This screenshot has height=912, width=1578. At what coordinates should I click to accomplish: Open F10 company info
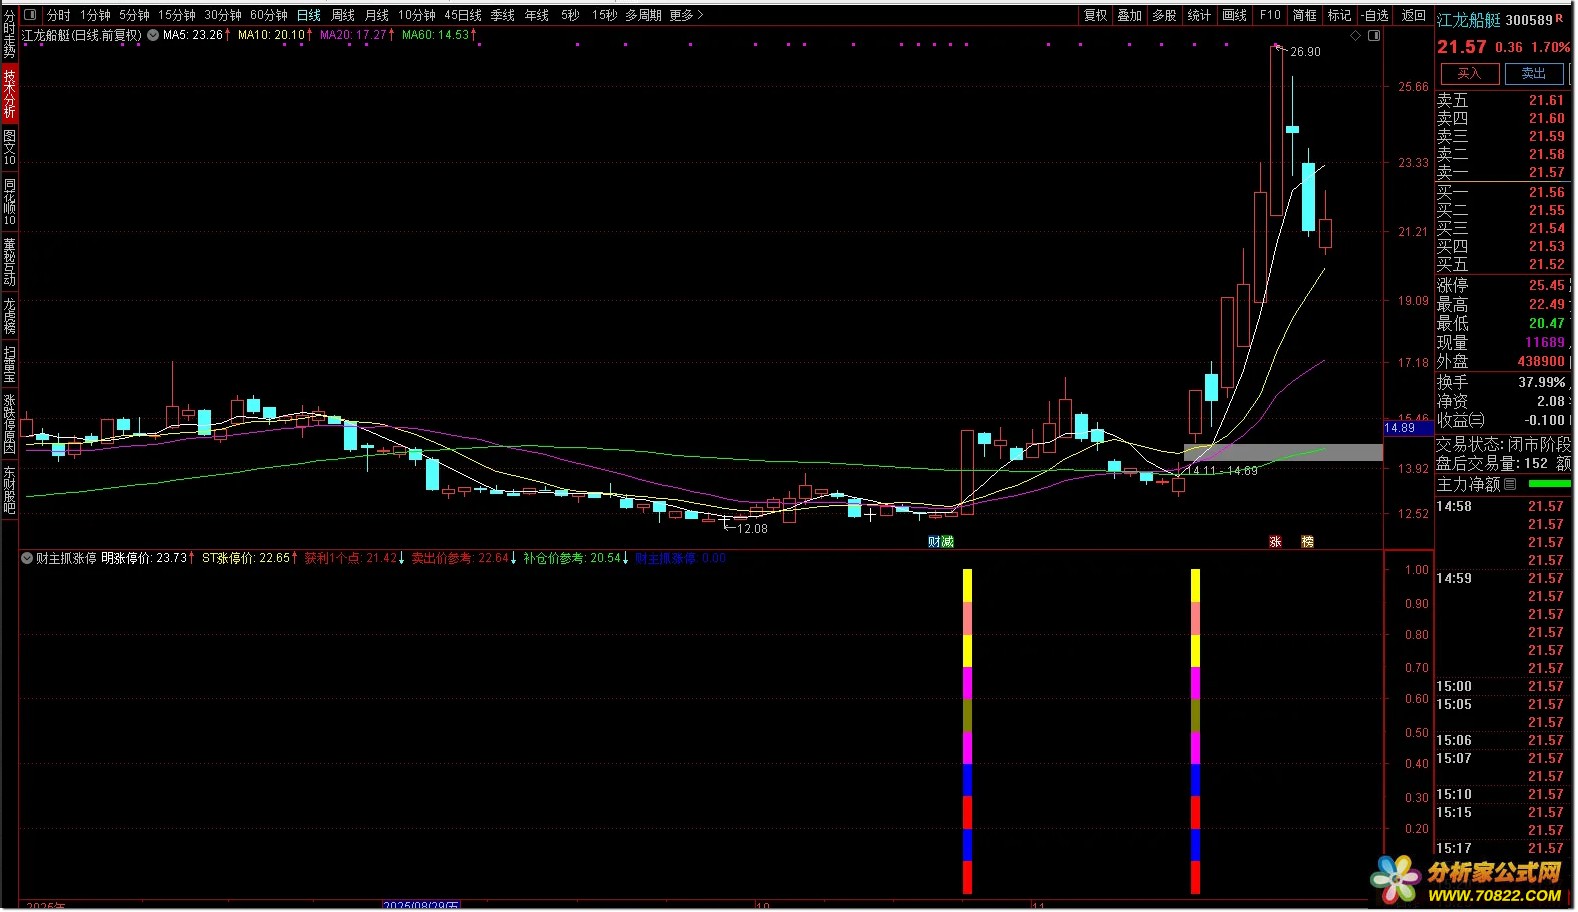1270,15
